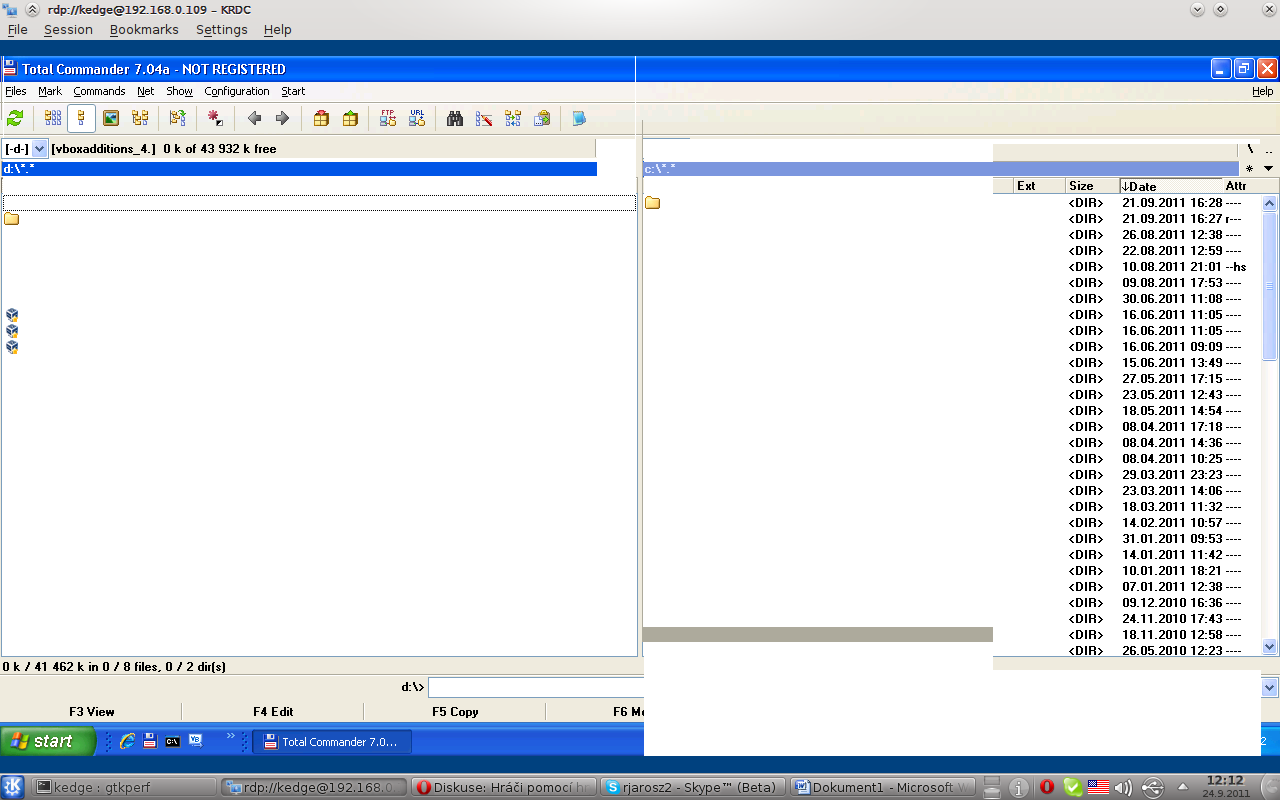Click the Reread Source refresh icon
This screenshot has width=1280, height=800.
15,118
